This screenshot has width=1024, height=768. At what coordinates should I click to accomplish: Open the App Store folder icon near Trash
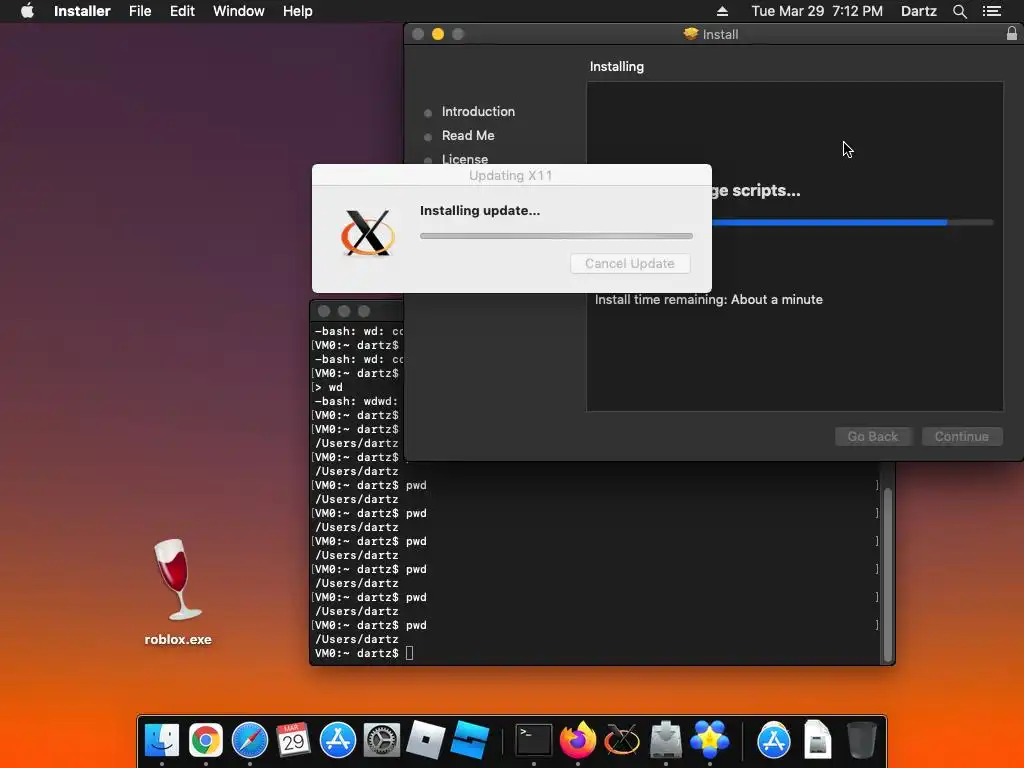coord(773,741)
